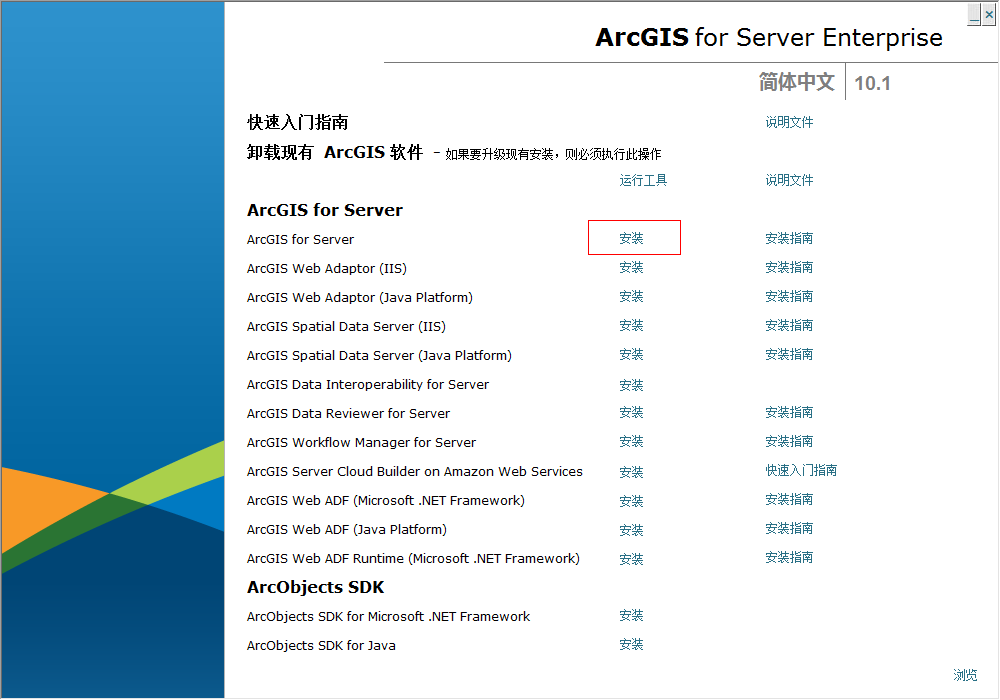Open 安装指南 for Spatial Data Server (Java Platform)

coord(789,354)
